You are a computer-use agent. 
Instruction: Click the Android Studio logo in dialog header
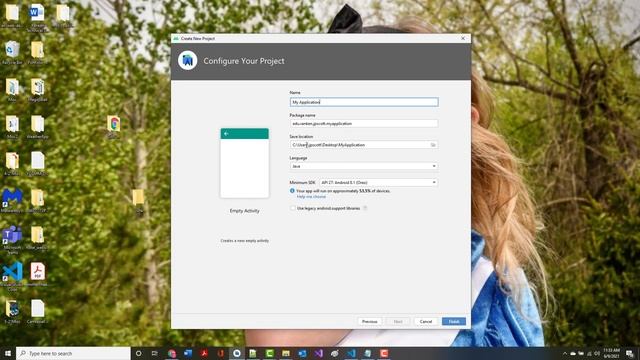[x=188, y=61]
